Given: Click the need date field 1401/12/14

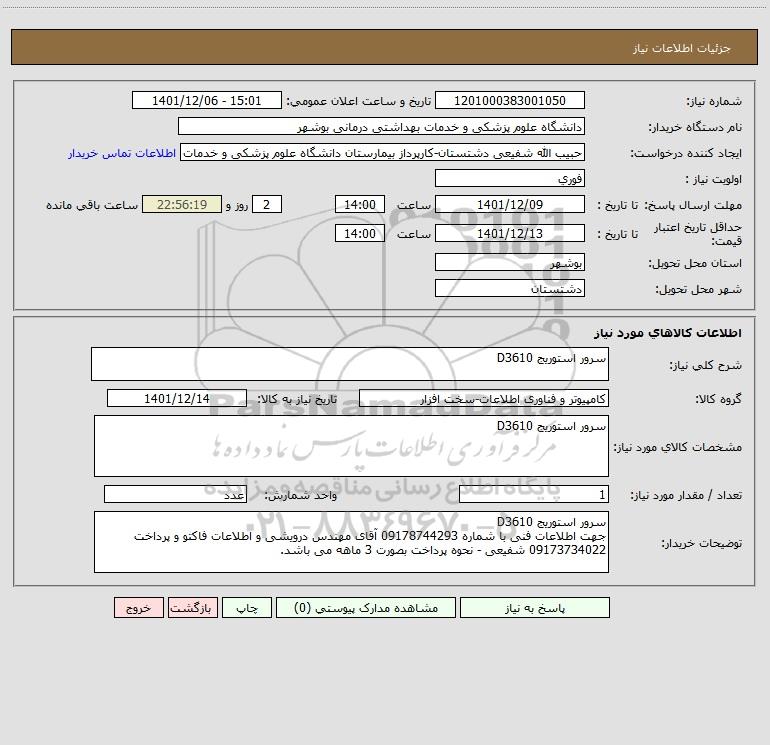Looking at the screenshot, I should (x=177, y=398).
